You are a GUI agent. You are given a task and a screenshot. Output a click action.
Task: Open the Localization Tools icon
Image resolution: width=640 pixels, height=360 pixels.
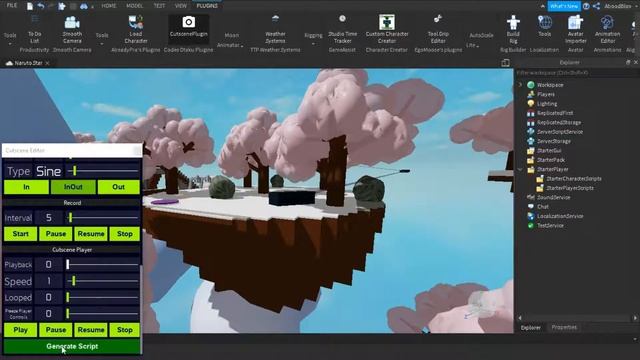(x=544, y=27)
